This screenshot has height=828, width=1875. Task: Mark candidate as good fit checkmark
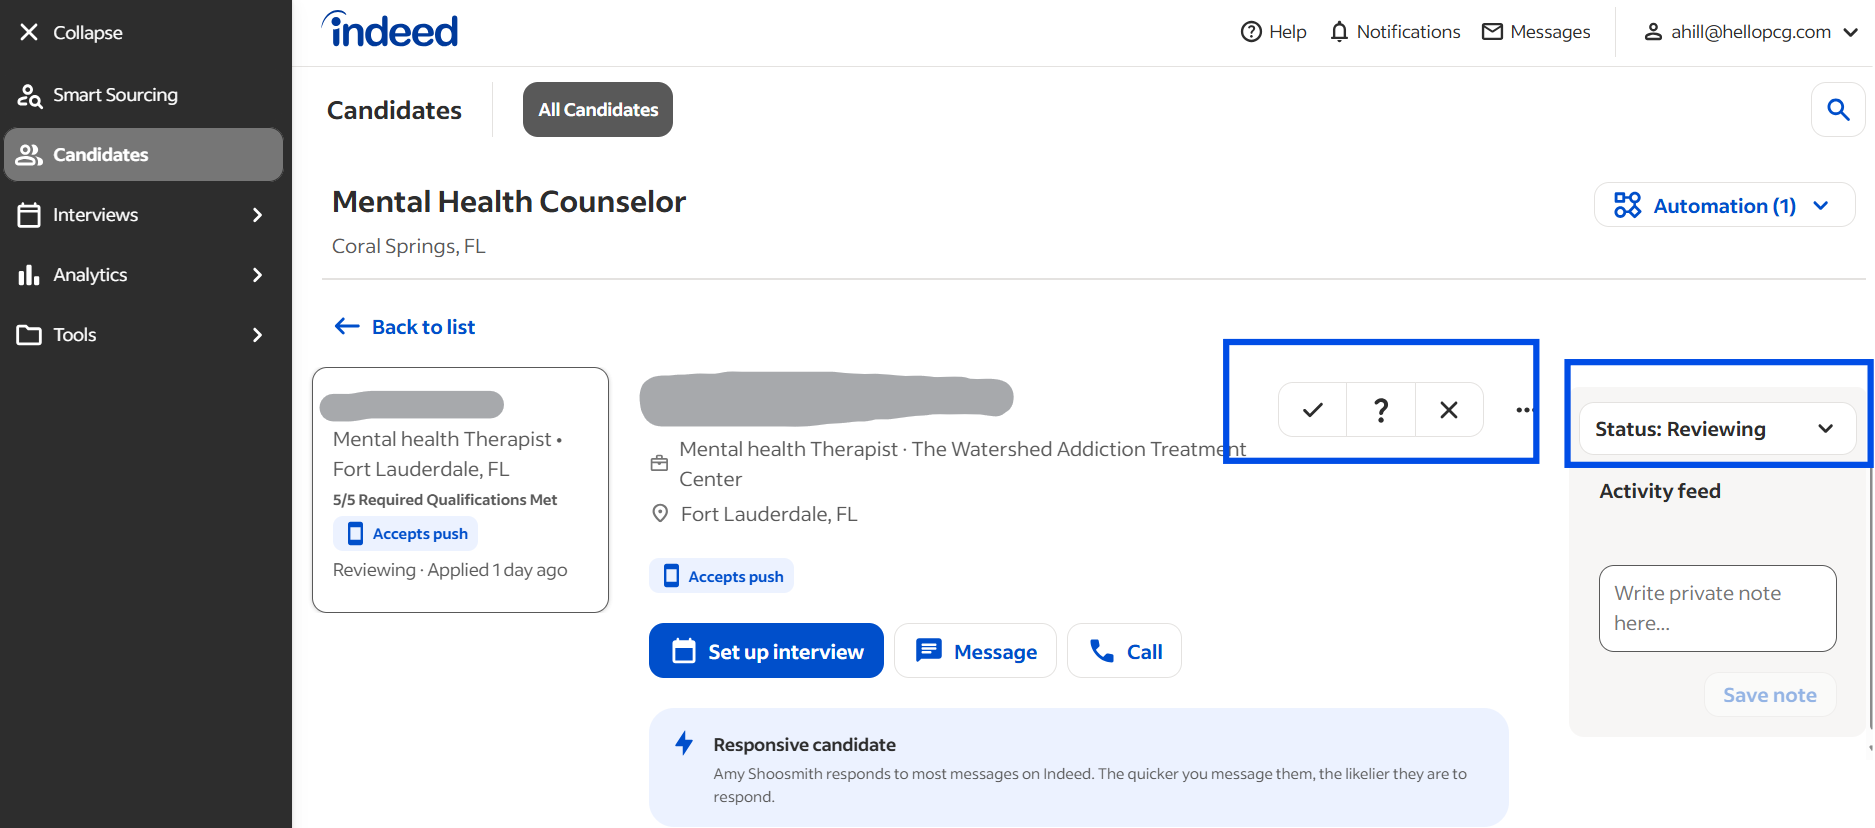[x=1312, y=410]
